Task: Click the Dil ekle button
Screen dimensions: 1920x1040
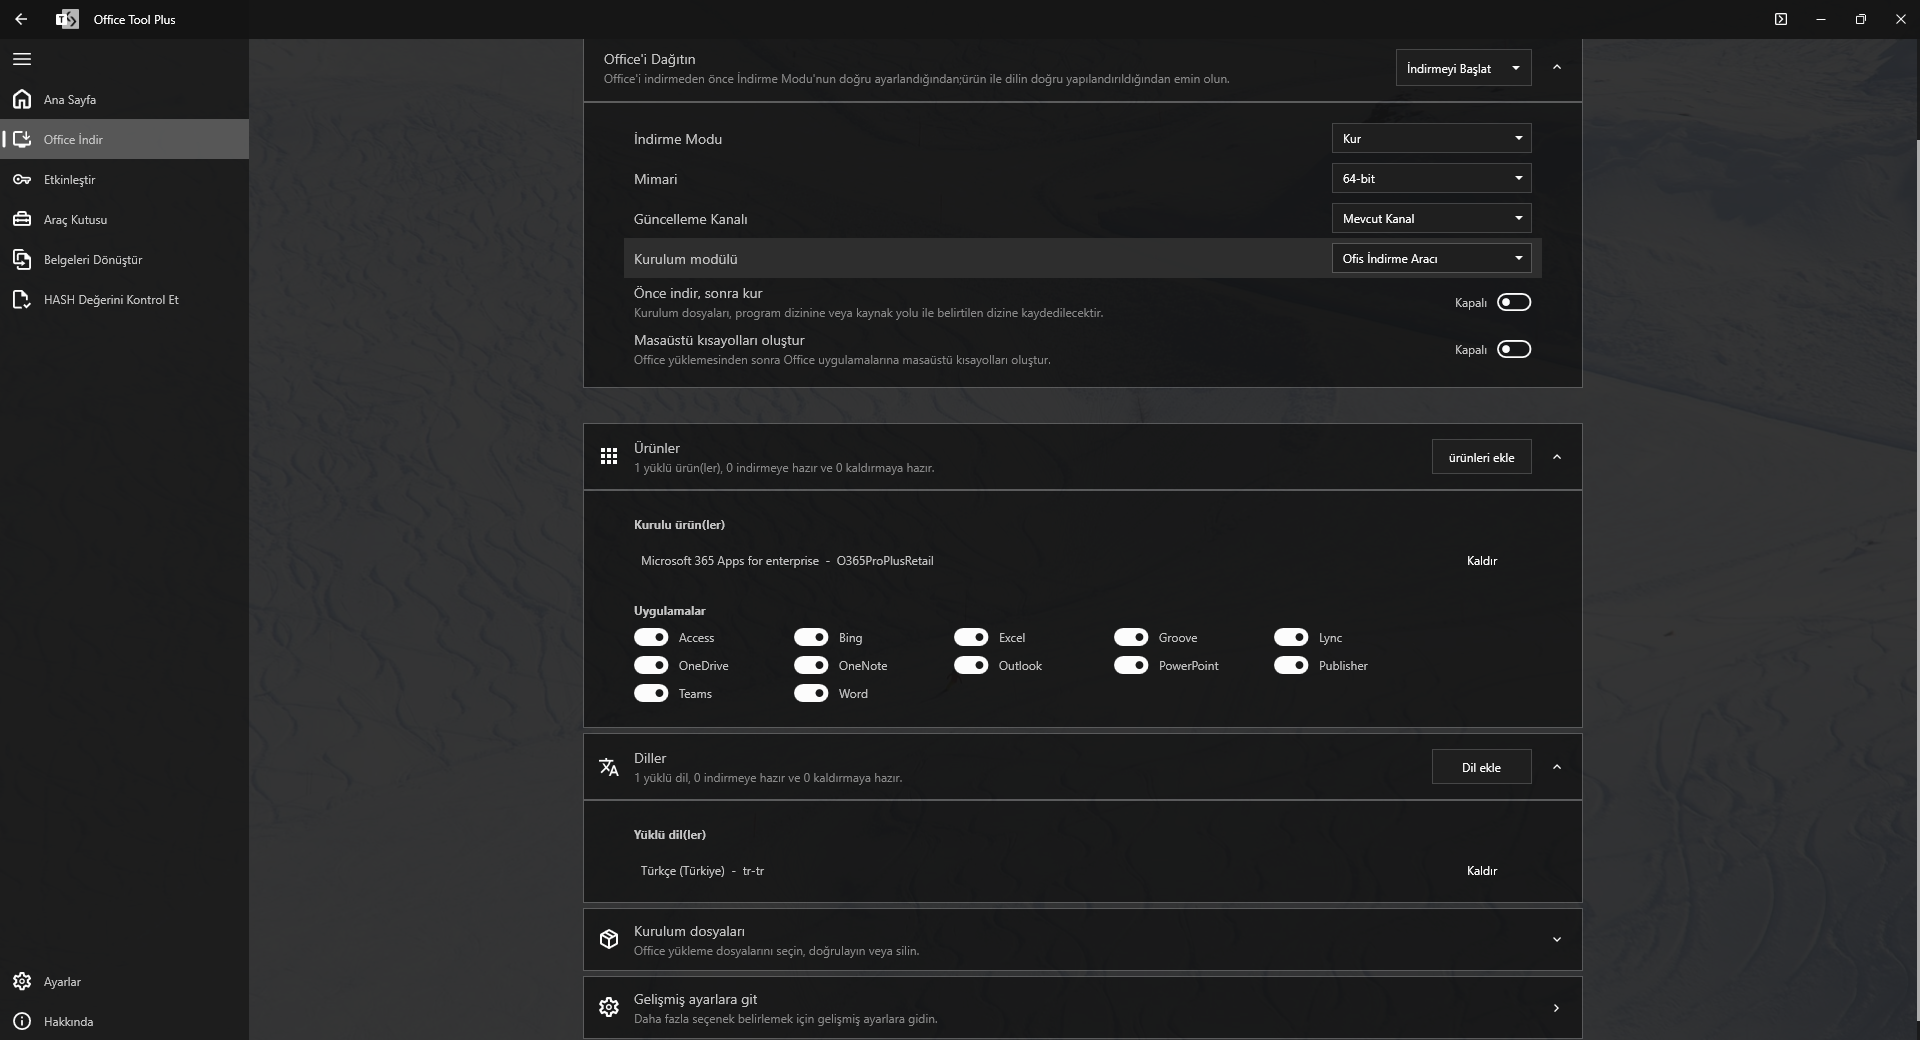Action: pos(1481,767)
